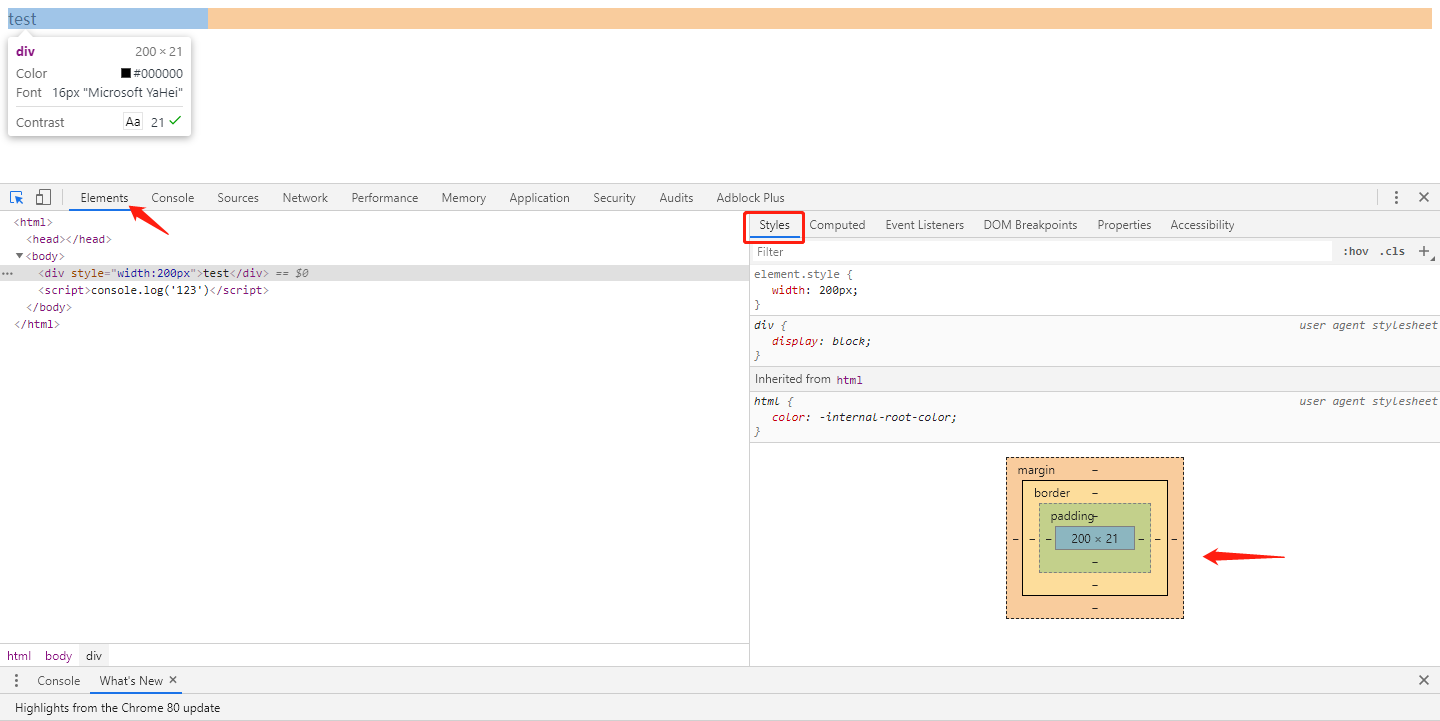Image resolution: width=1440 pixels, height=721 pixels.
Task: Click the body breadcrumb
Action: click(58, 656)
